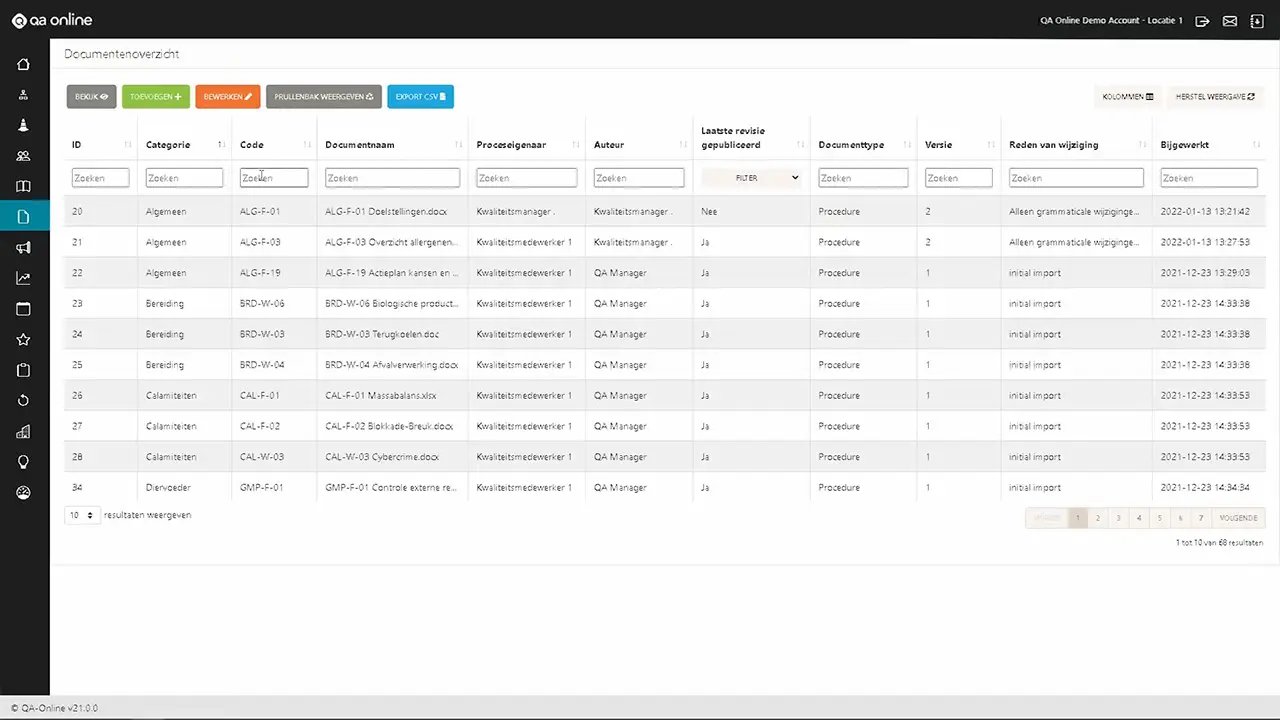The height and width of the screenshot is (720, 1280).
Task: Click the circular arrow sidebar icon
Action: [24, 401]
